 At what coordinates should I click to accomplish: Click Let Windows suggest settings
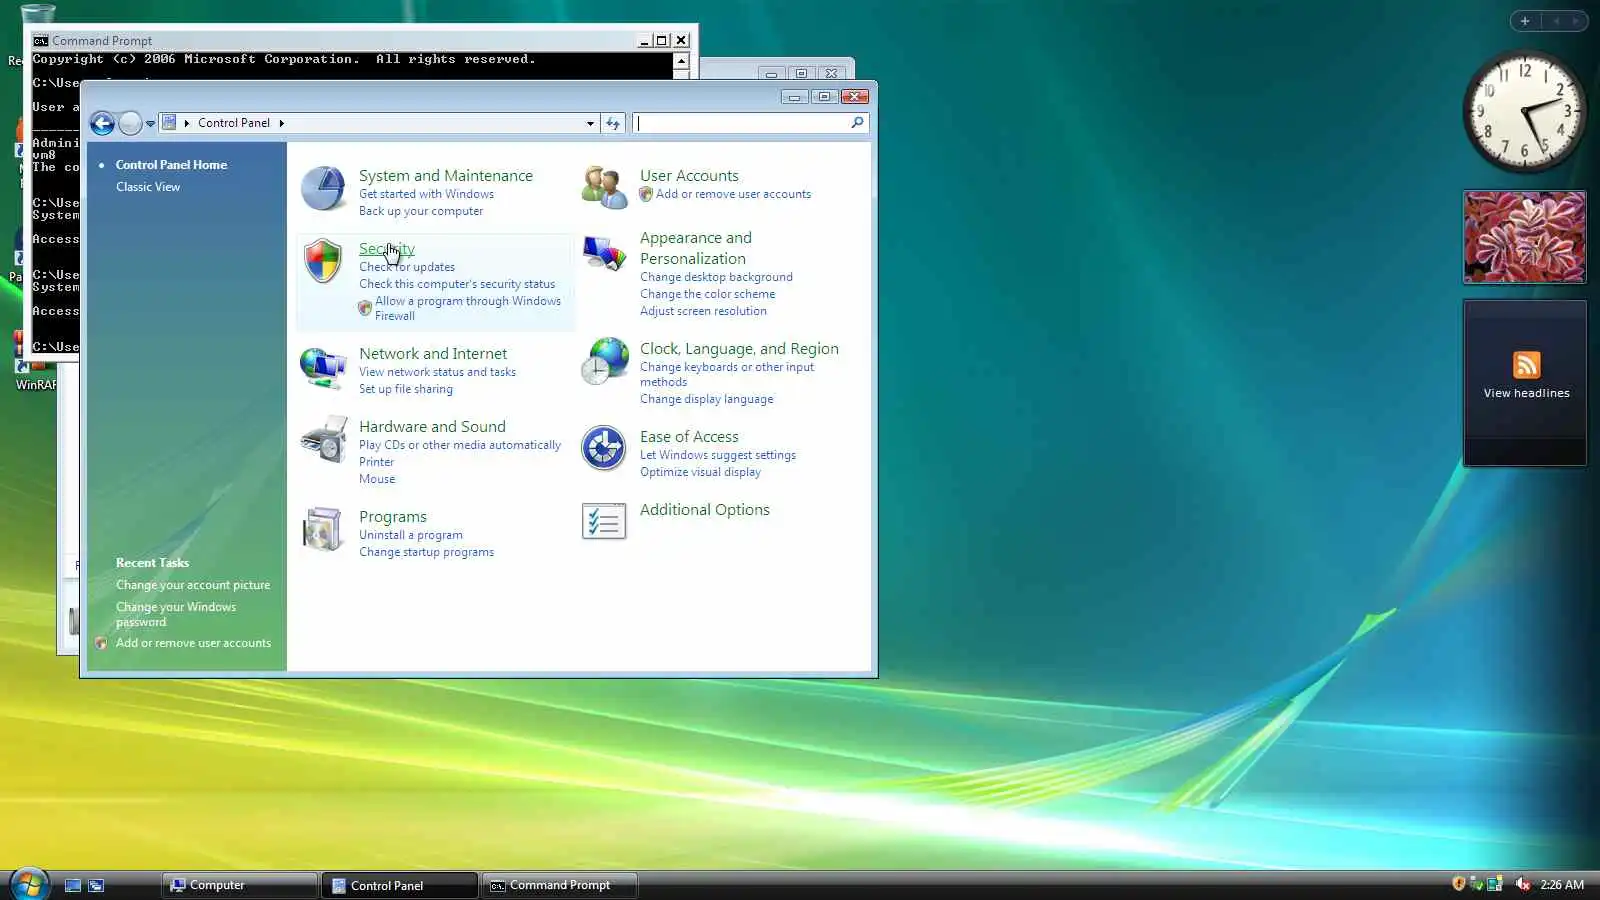[x=718, y=455]
